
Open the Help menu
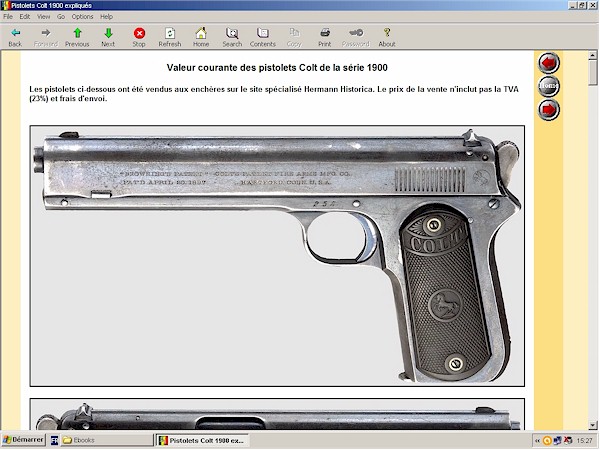(x=106, y=16)
